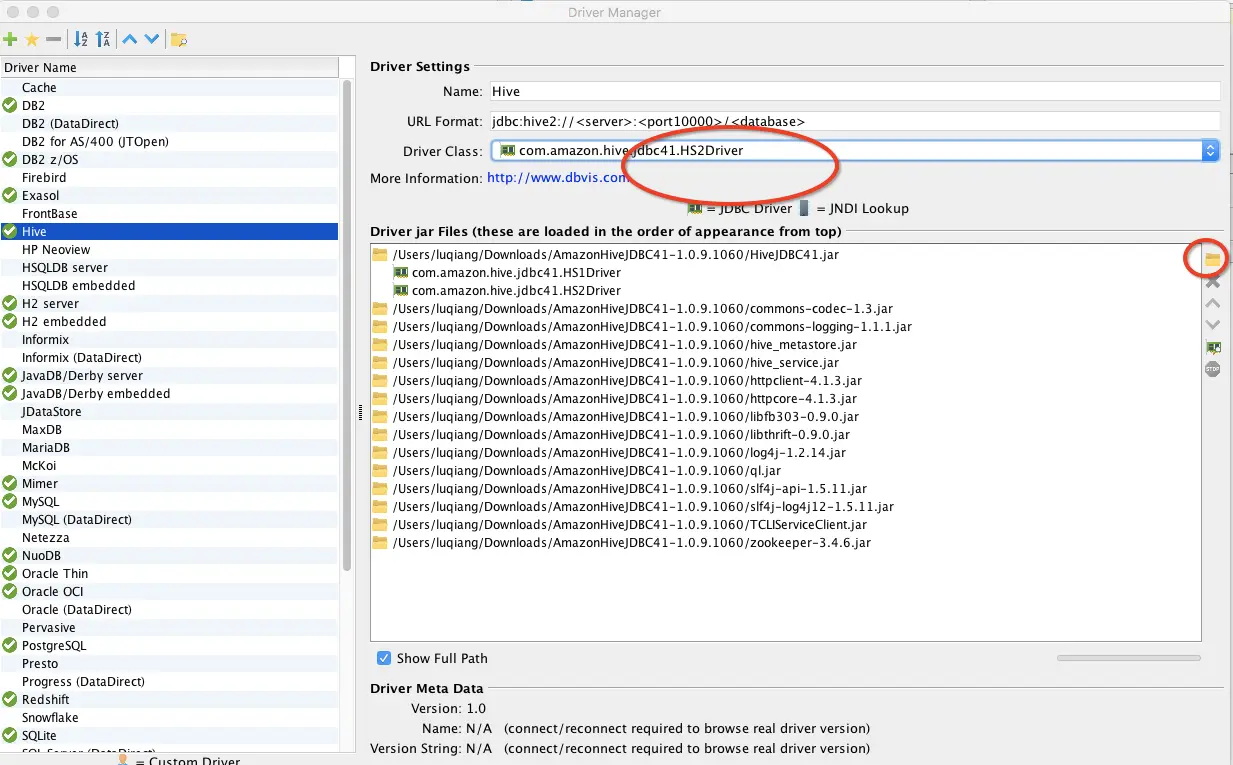
Task: Click the Driver Name column header
Action: (x=170, y=67)
